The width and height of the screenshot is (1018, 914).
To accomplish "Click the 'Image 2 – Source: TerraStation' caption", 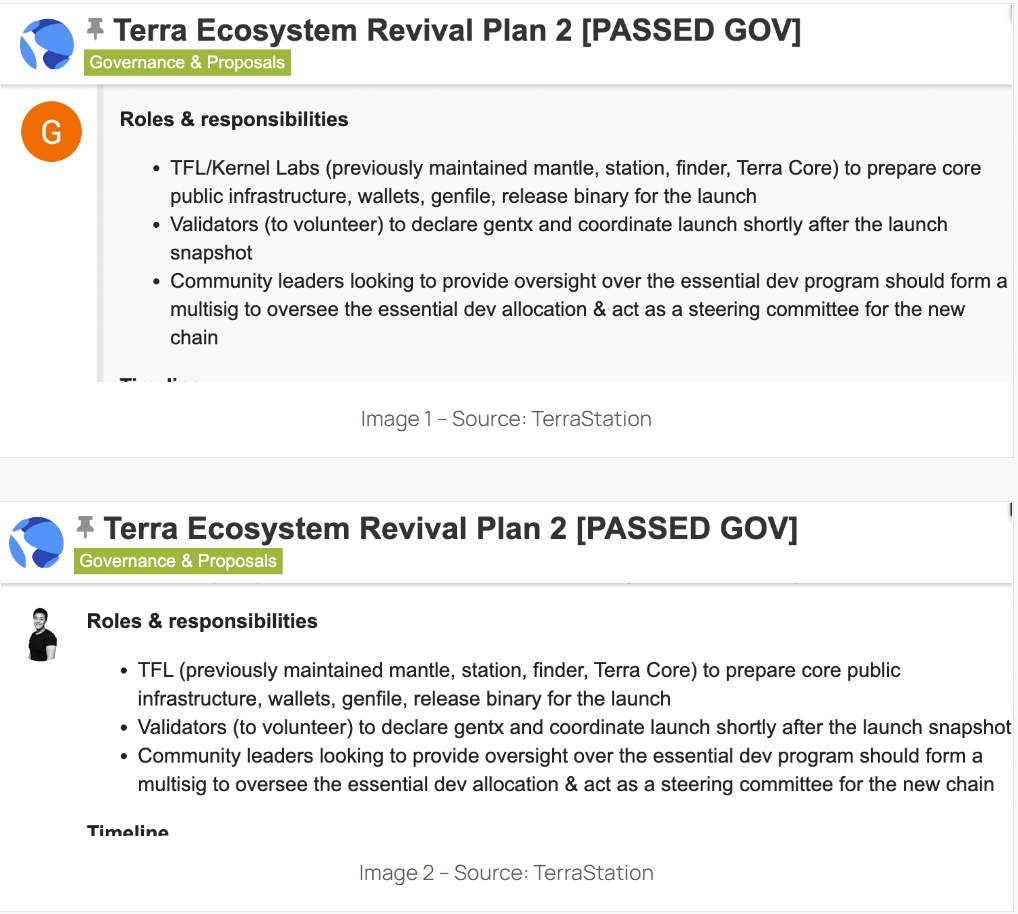I will click(x=506, y=873).
